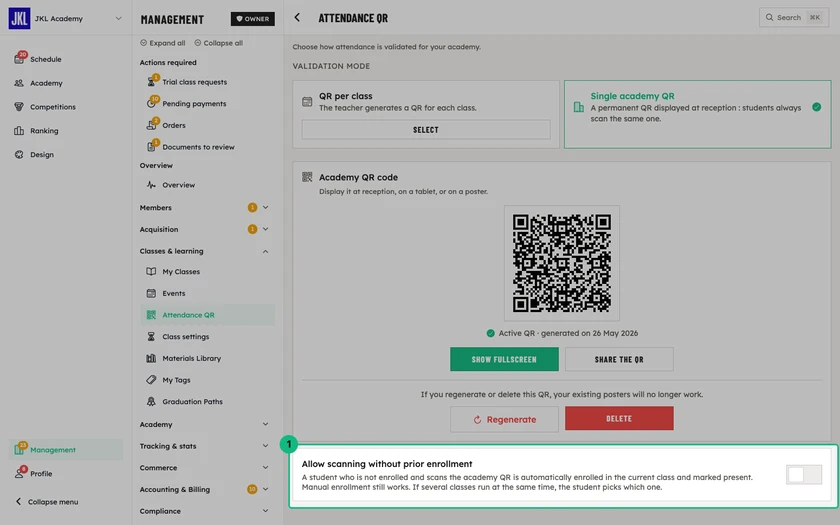Expand the Commerce section

pyautogui.click(x=265, y=468)
